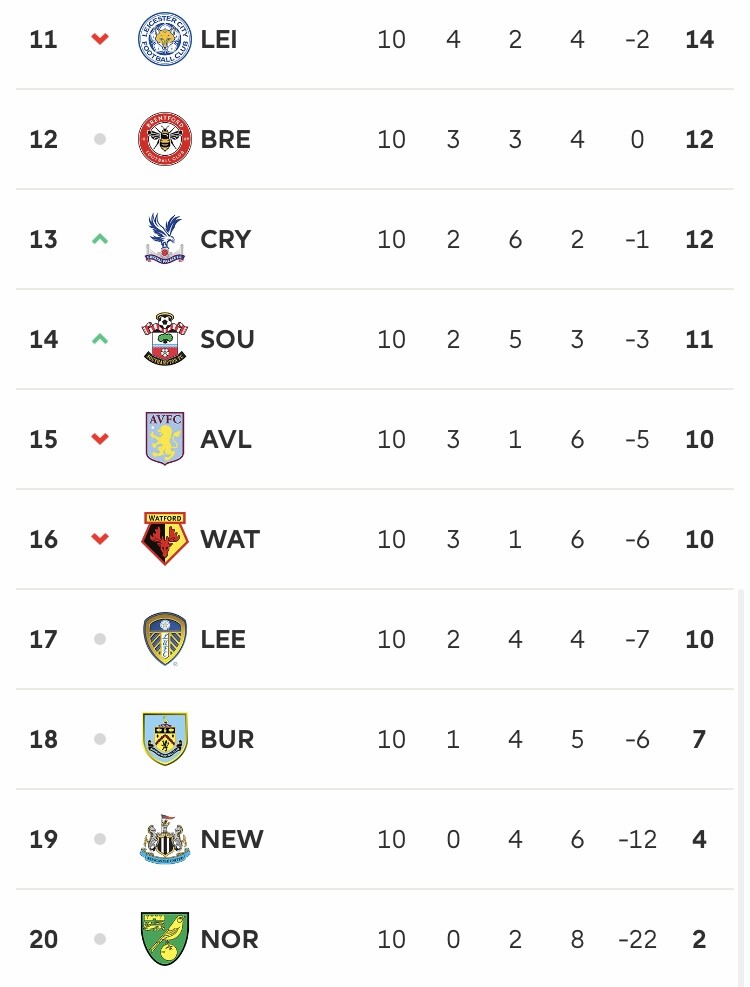
Task: Click the Aston Villa AVFC crest
Action: pyautogui.click(x=164, y=439)
